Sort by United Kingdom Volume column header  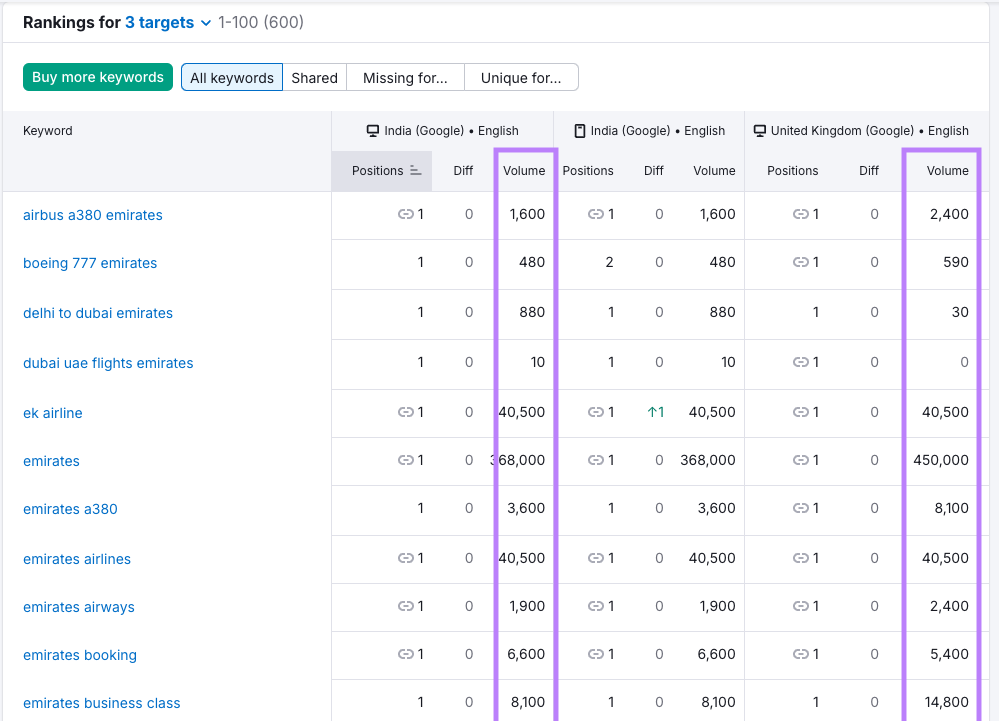coord(947,171)
